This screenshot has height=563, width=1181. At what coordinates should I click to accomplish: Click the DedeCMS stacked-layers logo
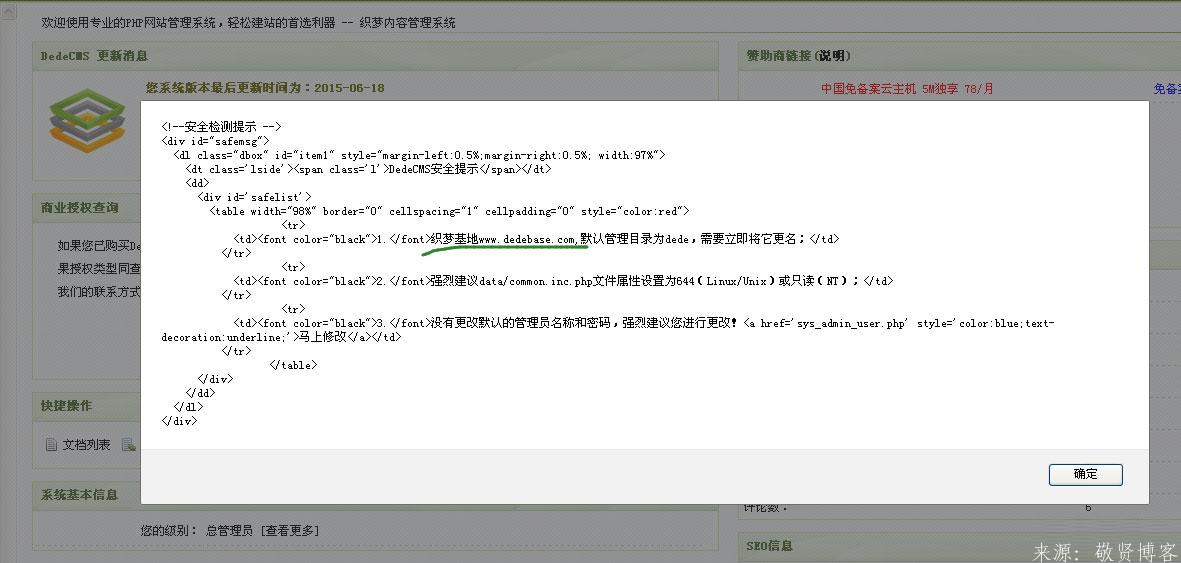(x=87, y=121)
